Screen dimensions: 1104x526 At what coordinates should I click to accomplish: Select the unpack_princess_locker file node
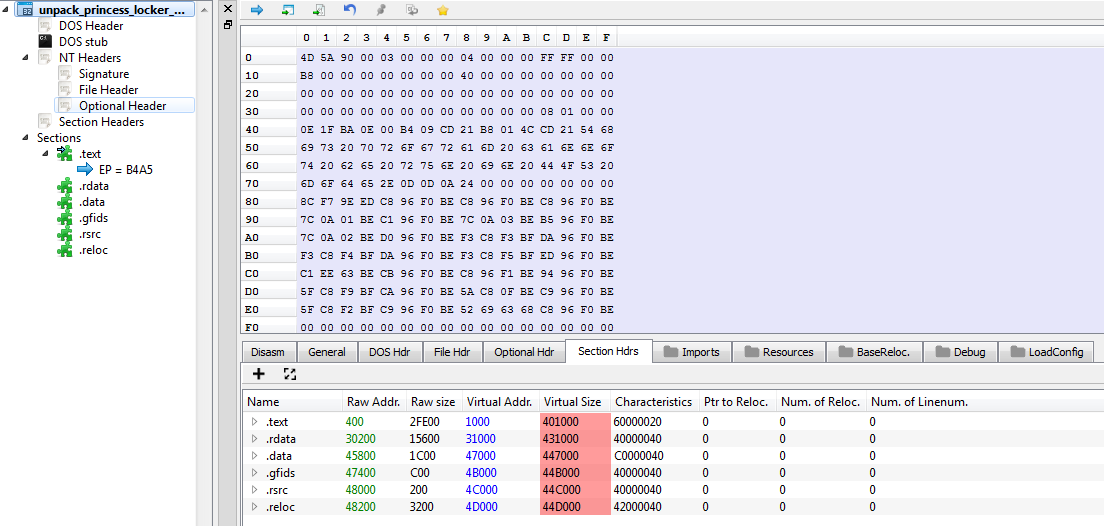(104, 10)
